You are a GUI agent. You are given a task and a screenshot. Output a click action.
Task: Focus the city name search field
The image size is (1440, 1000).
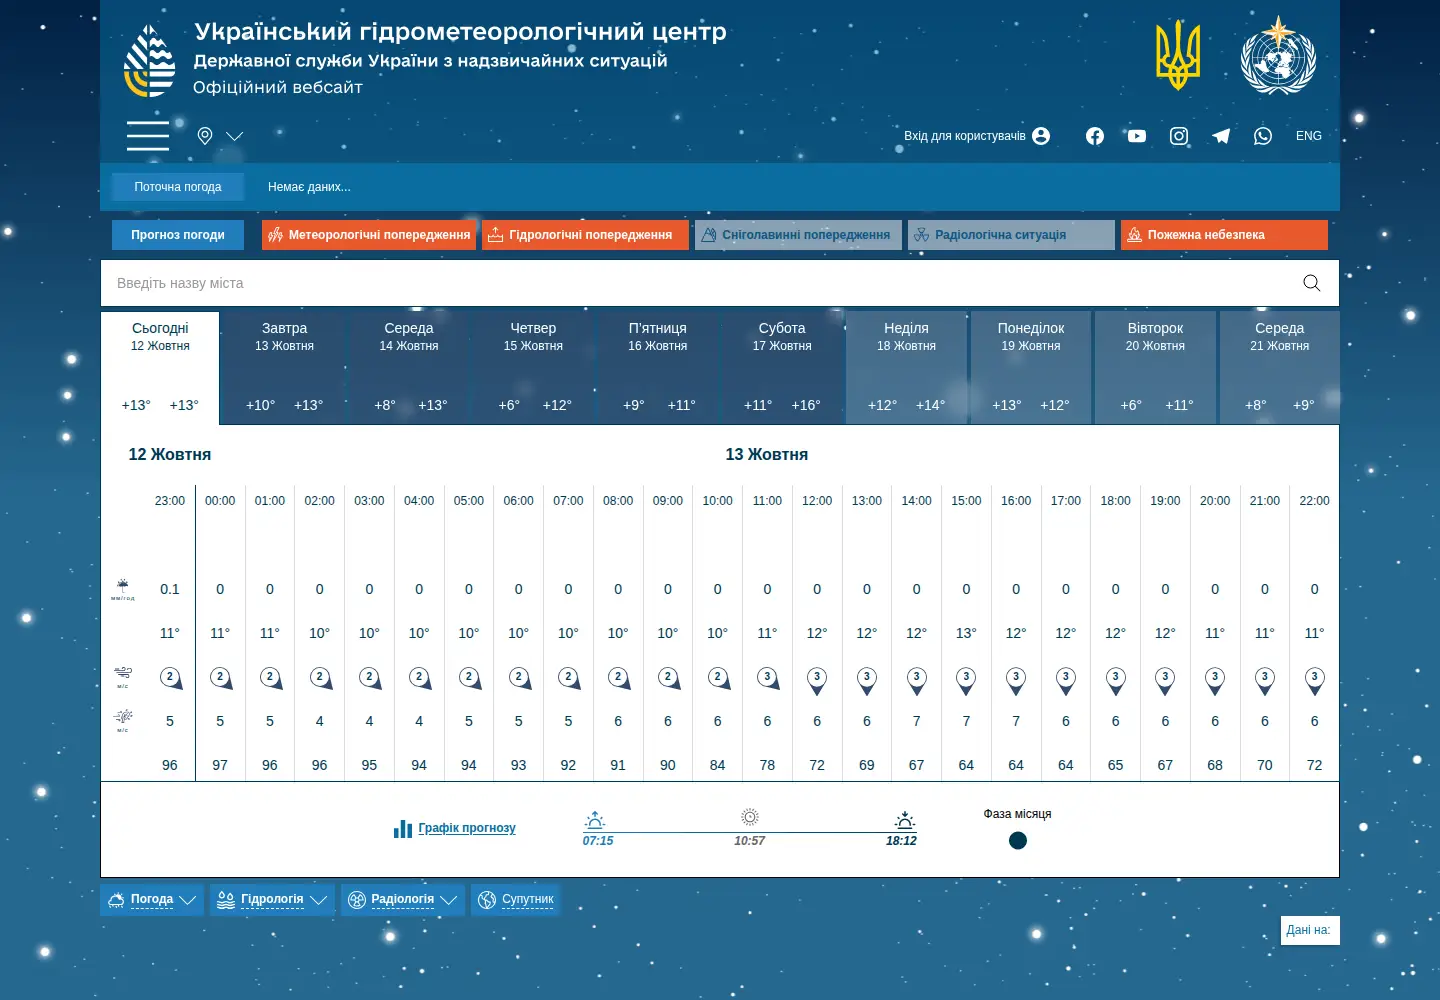pyautogui.click(x=700, y=283)
